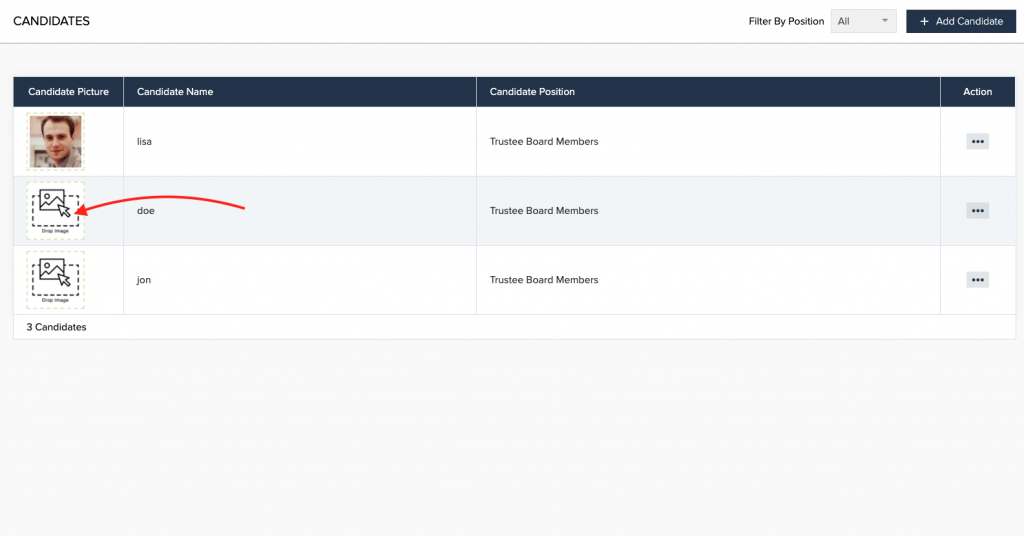Click the drop image placeholder for doe
Screen dimensions: 1024x536
(56, 211)
